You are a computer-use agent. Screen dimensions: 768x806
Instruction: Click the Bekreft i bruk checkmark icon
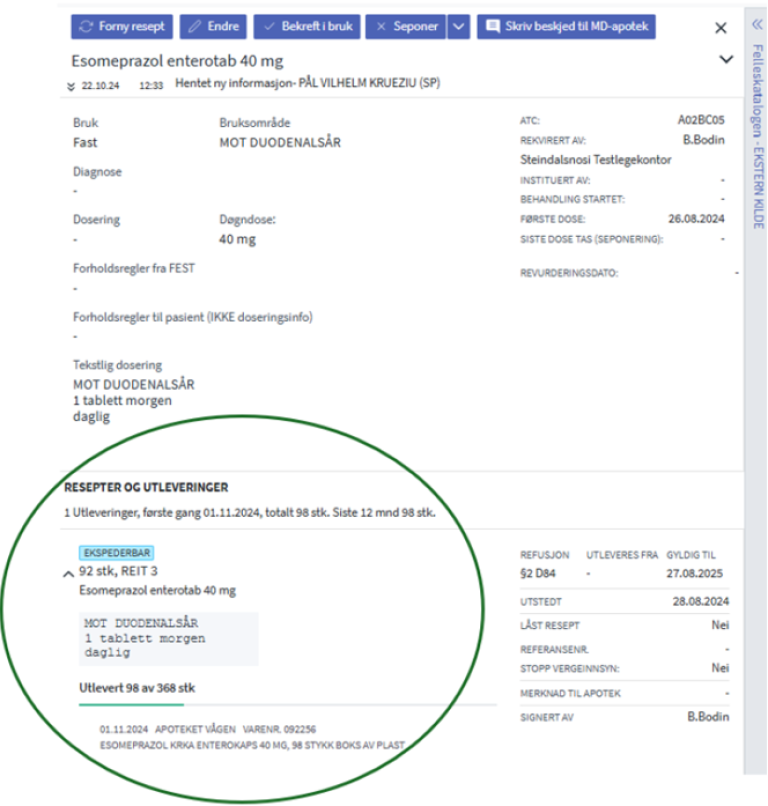[270, 27]
